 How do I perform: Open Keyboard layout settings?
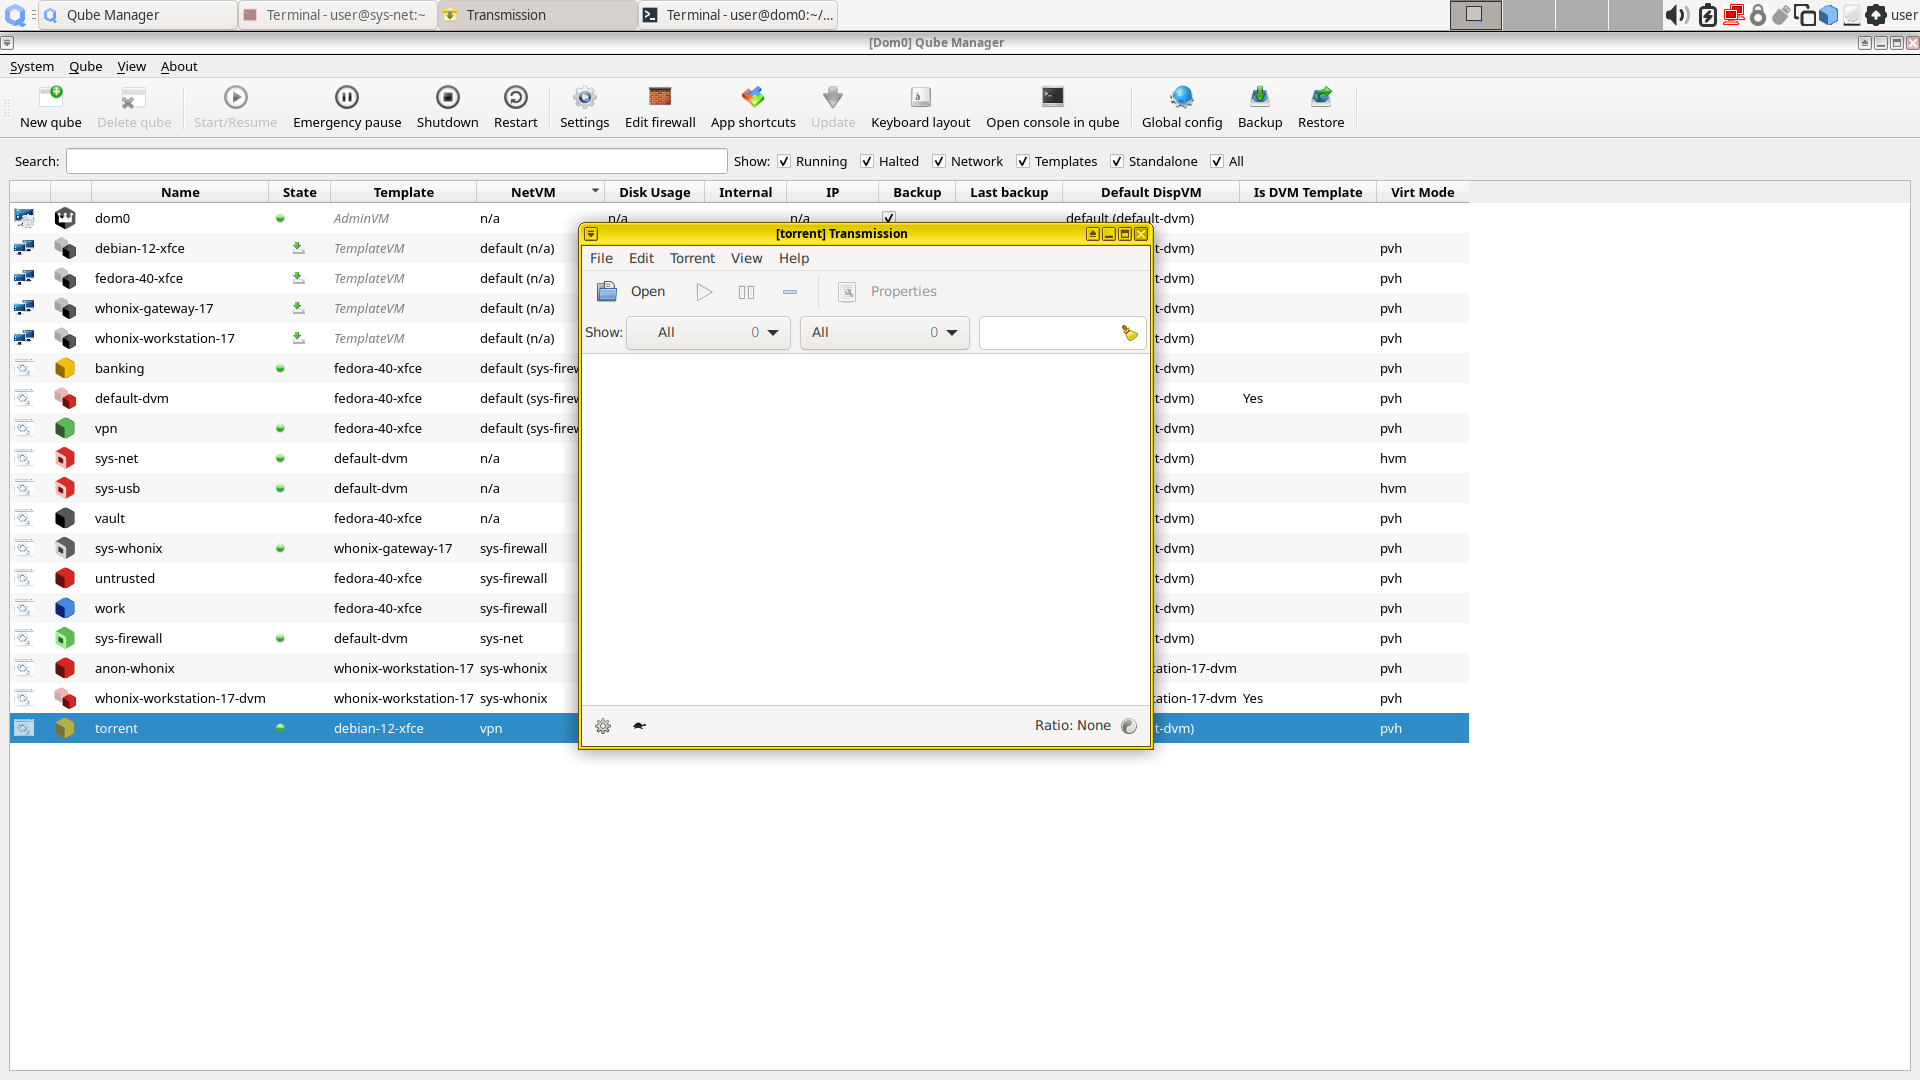[921, 97]
